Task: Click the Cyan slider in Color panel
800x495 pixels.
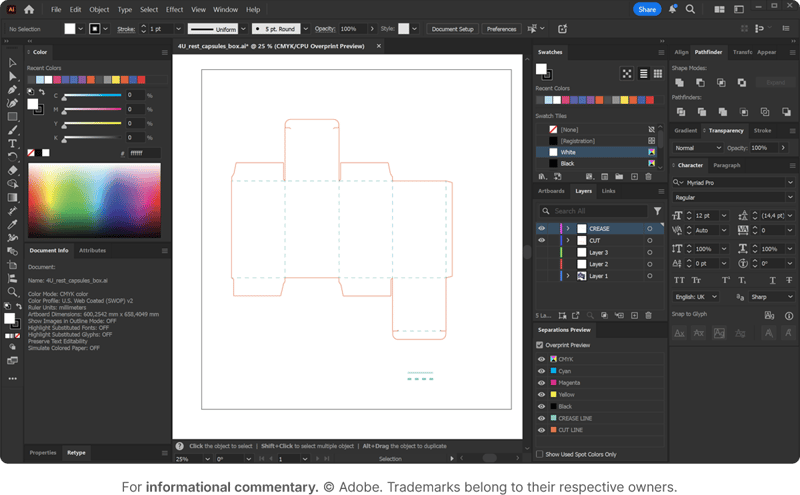Action: pyautogui.click(x=92, y=95)
